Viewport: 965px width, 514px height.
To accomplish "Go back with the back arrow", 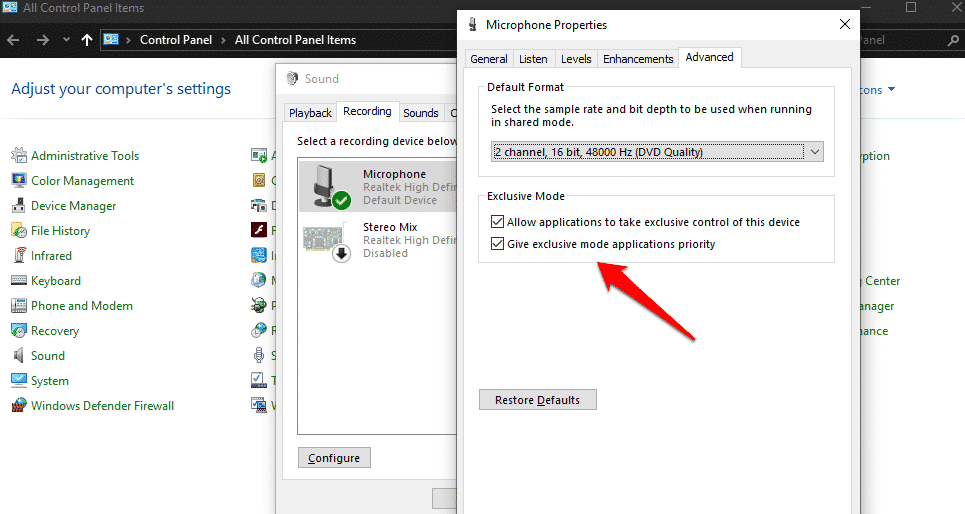I will pos(14,40).
